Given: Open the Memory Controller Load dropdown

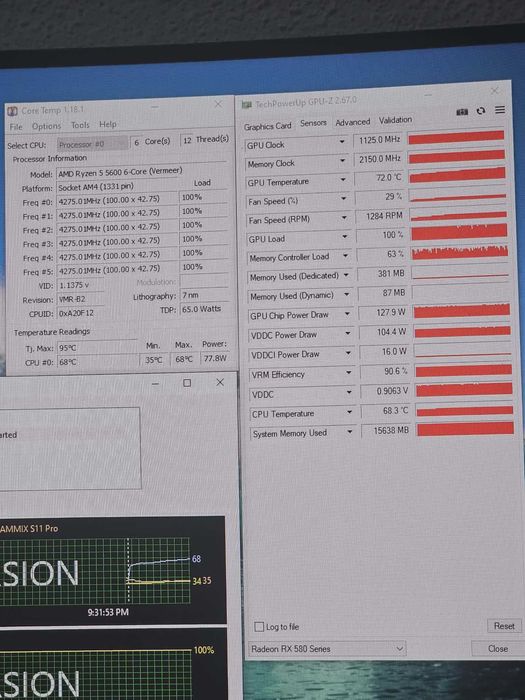Looking at the screenshot, I should click(x=345, y=256).
